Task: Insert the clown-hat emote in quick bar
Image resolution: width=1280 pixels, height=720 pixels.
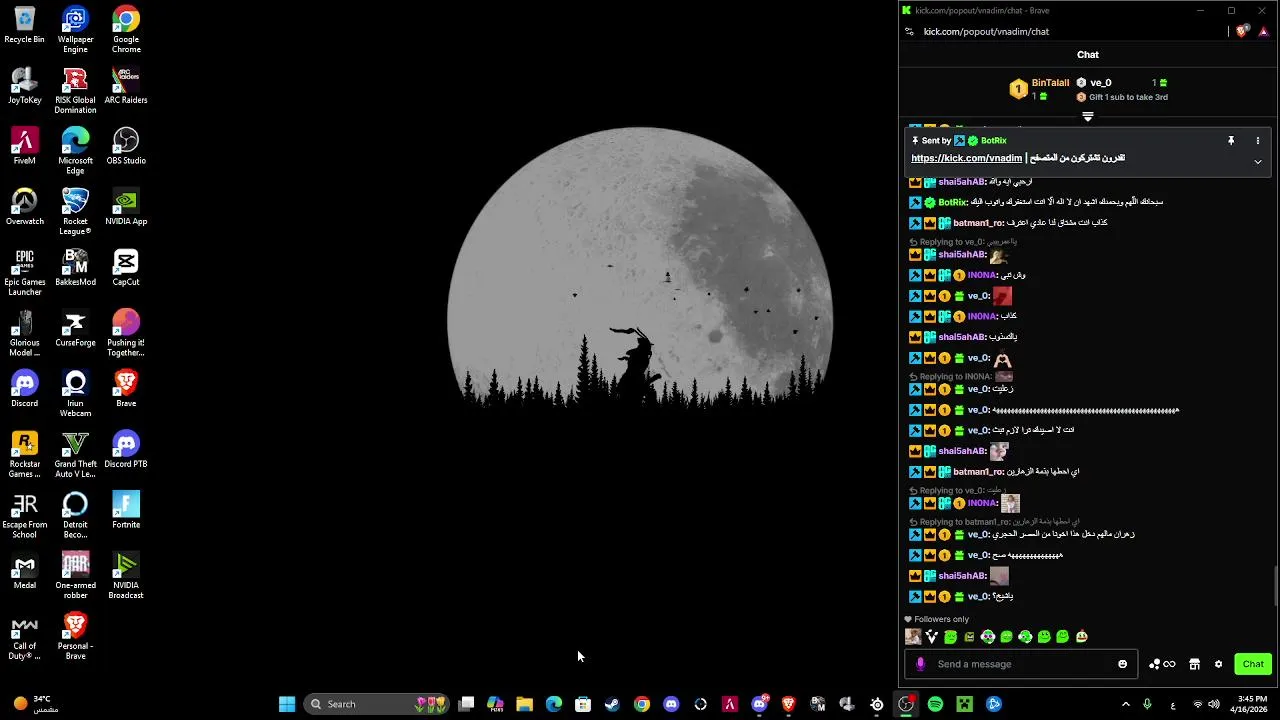Action: (1082, 637)
